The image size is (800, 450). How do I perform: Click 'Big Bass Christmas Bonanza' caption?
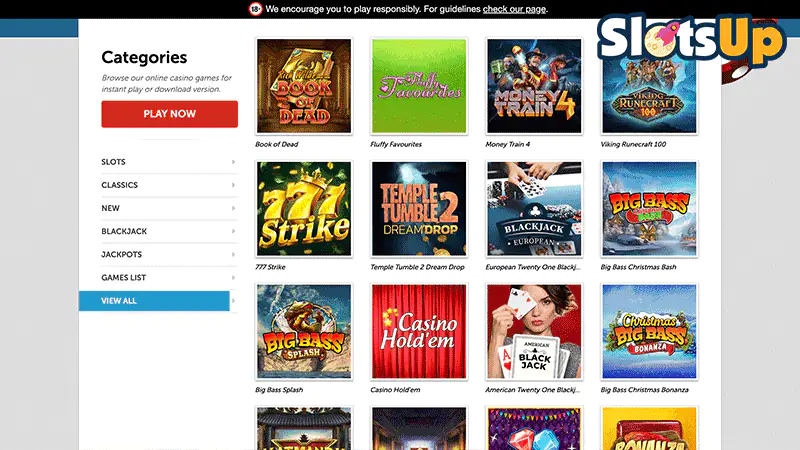pos(644,390)
